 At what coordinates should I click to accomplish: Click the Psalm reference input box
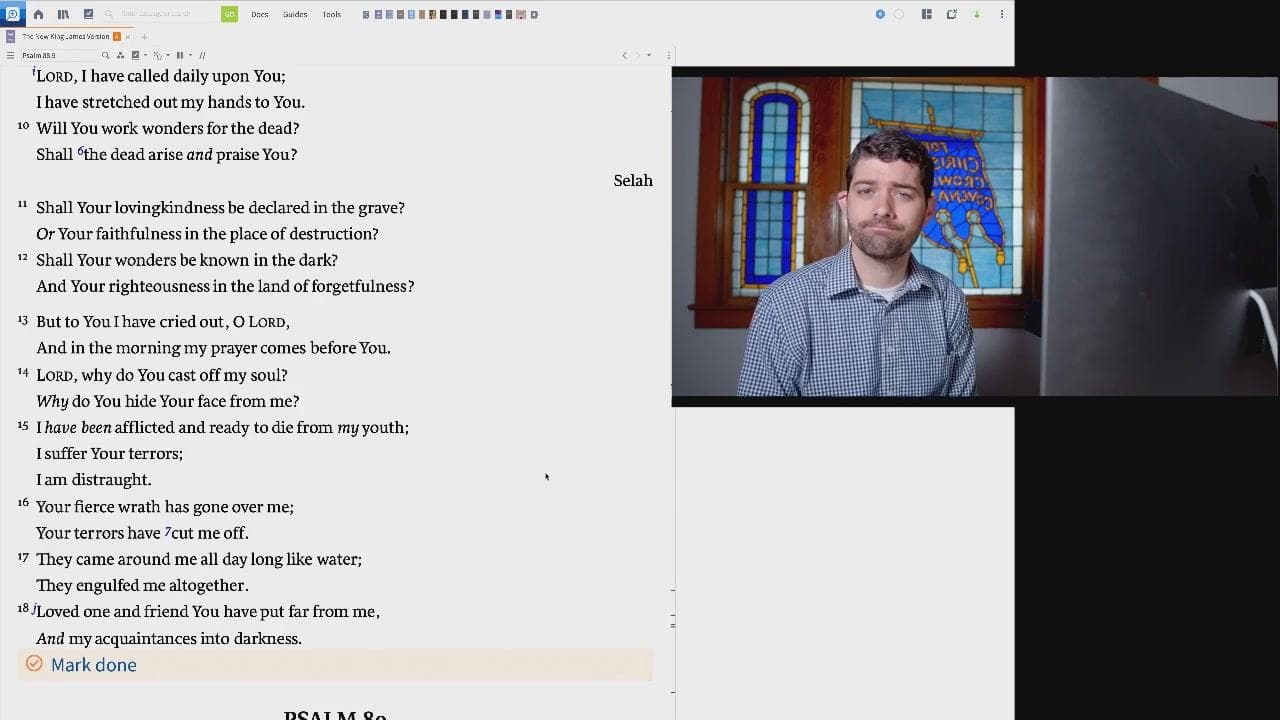tap(58, 55)
